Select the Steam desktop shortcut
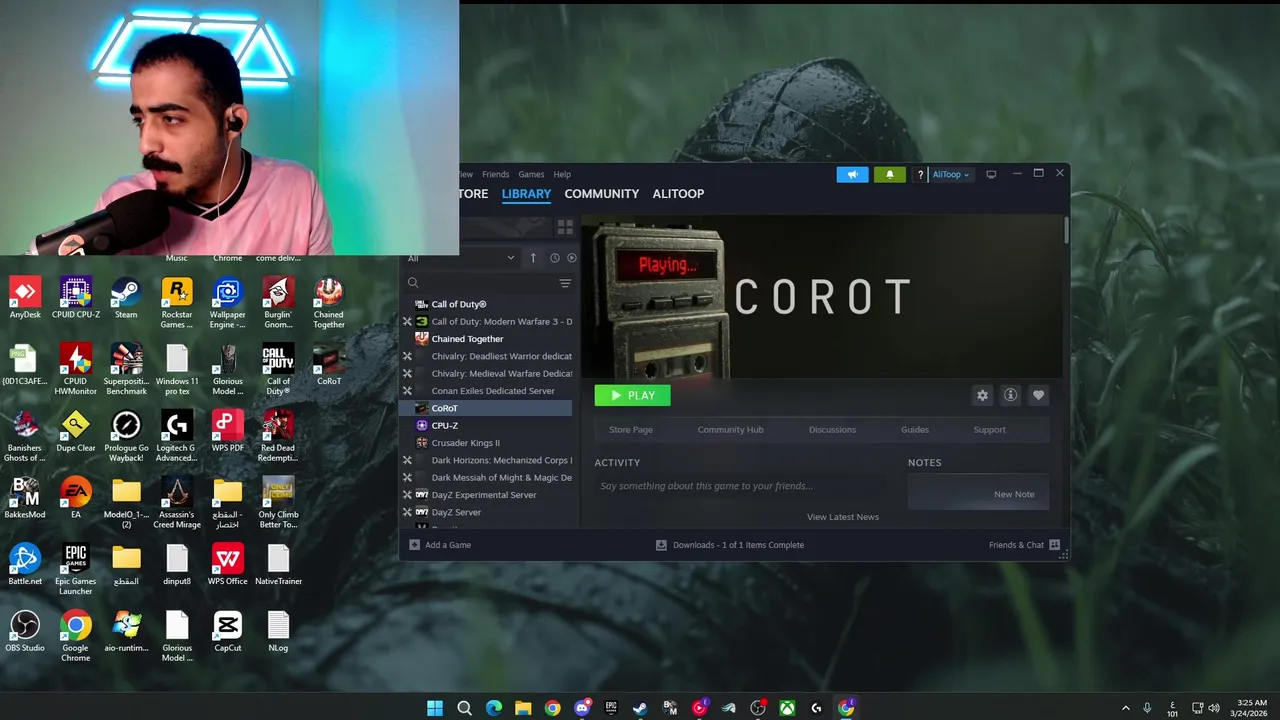This screenshot has height=720, width=1280. [126, 298]
